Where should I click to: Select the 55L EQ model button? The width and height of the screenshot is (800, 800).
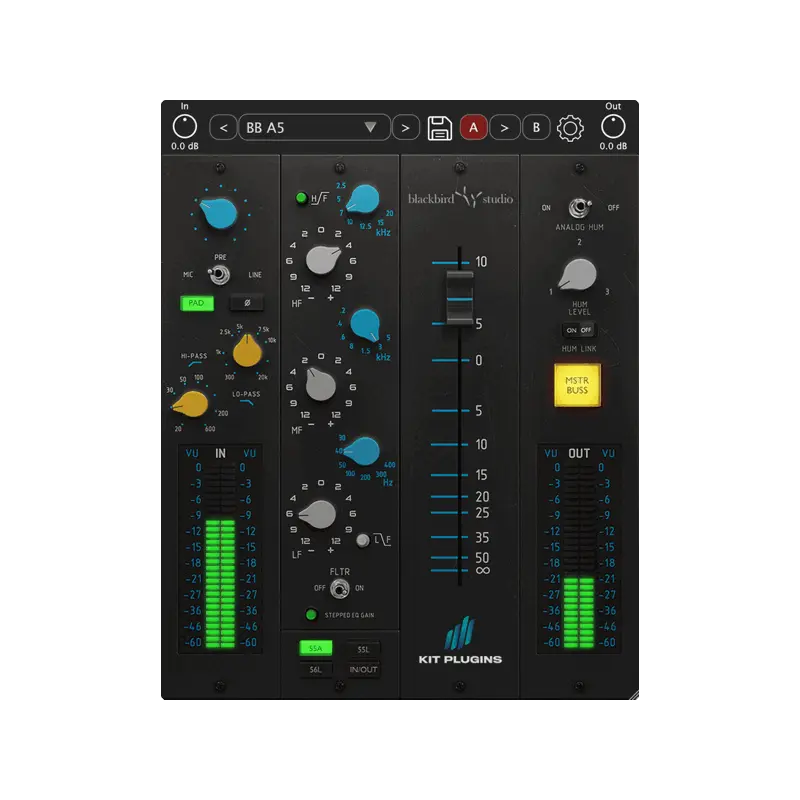(363, 649)
